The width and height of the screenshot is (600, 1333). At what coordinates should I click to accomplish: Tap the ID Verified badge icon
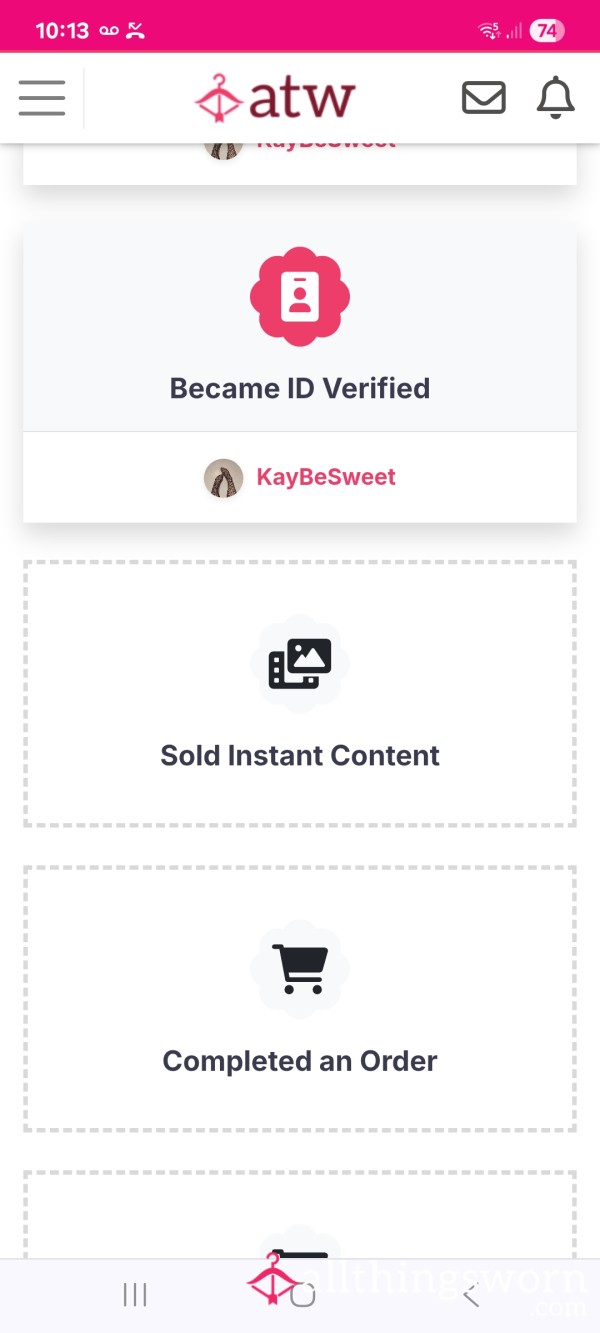pos(300,297)
